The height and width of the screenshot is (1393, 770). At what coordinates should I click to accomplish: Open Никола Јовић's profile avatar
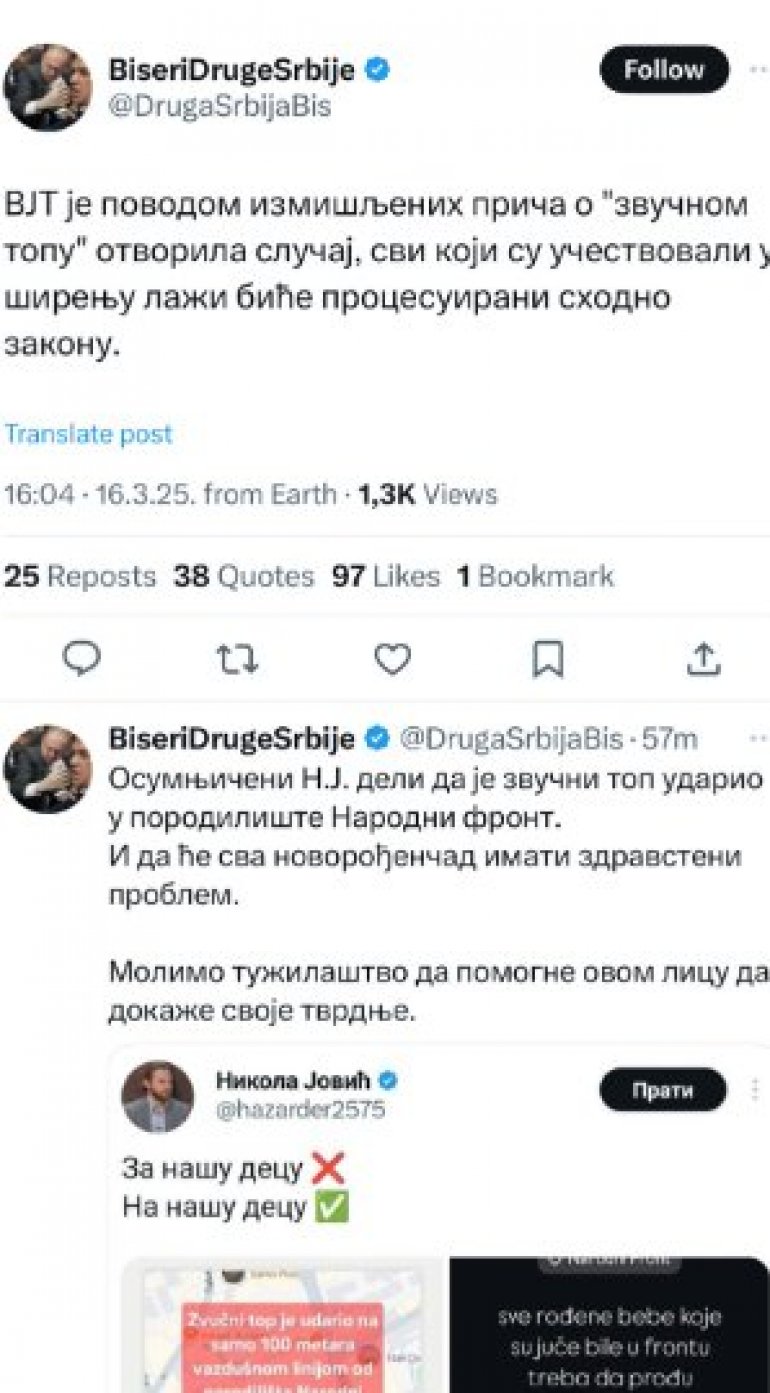[157, 1097]
